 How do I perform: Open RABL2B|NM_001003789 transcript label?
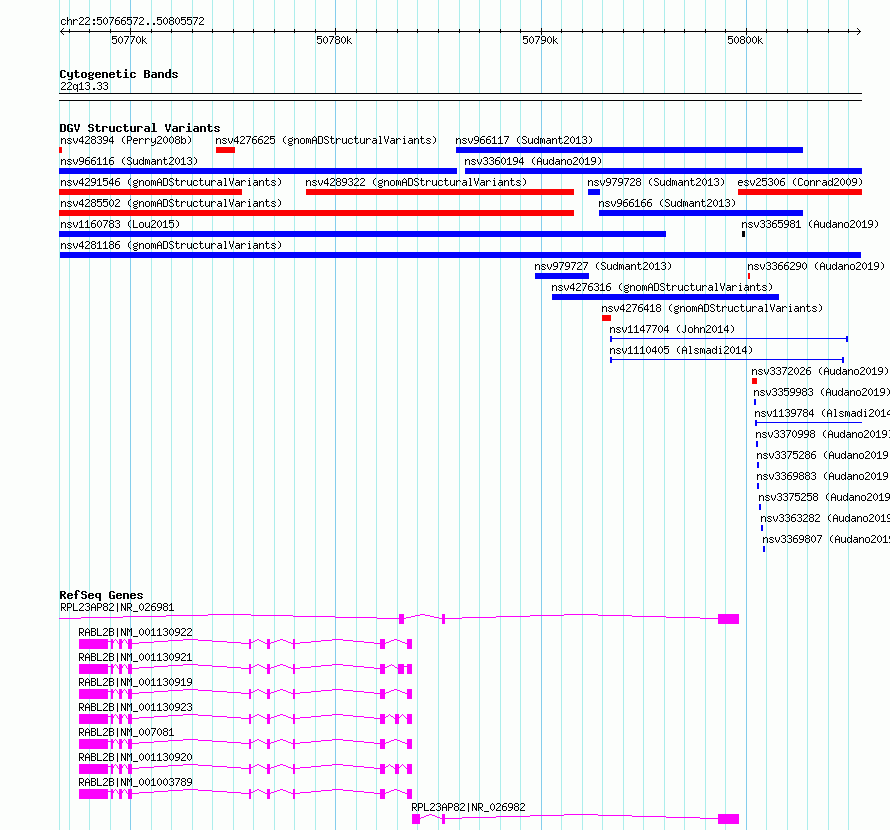pos(135,782)
